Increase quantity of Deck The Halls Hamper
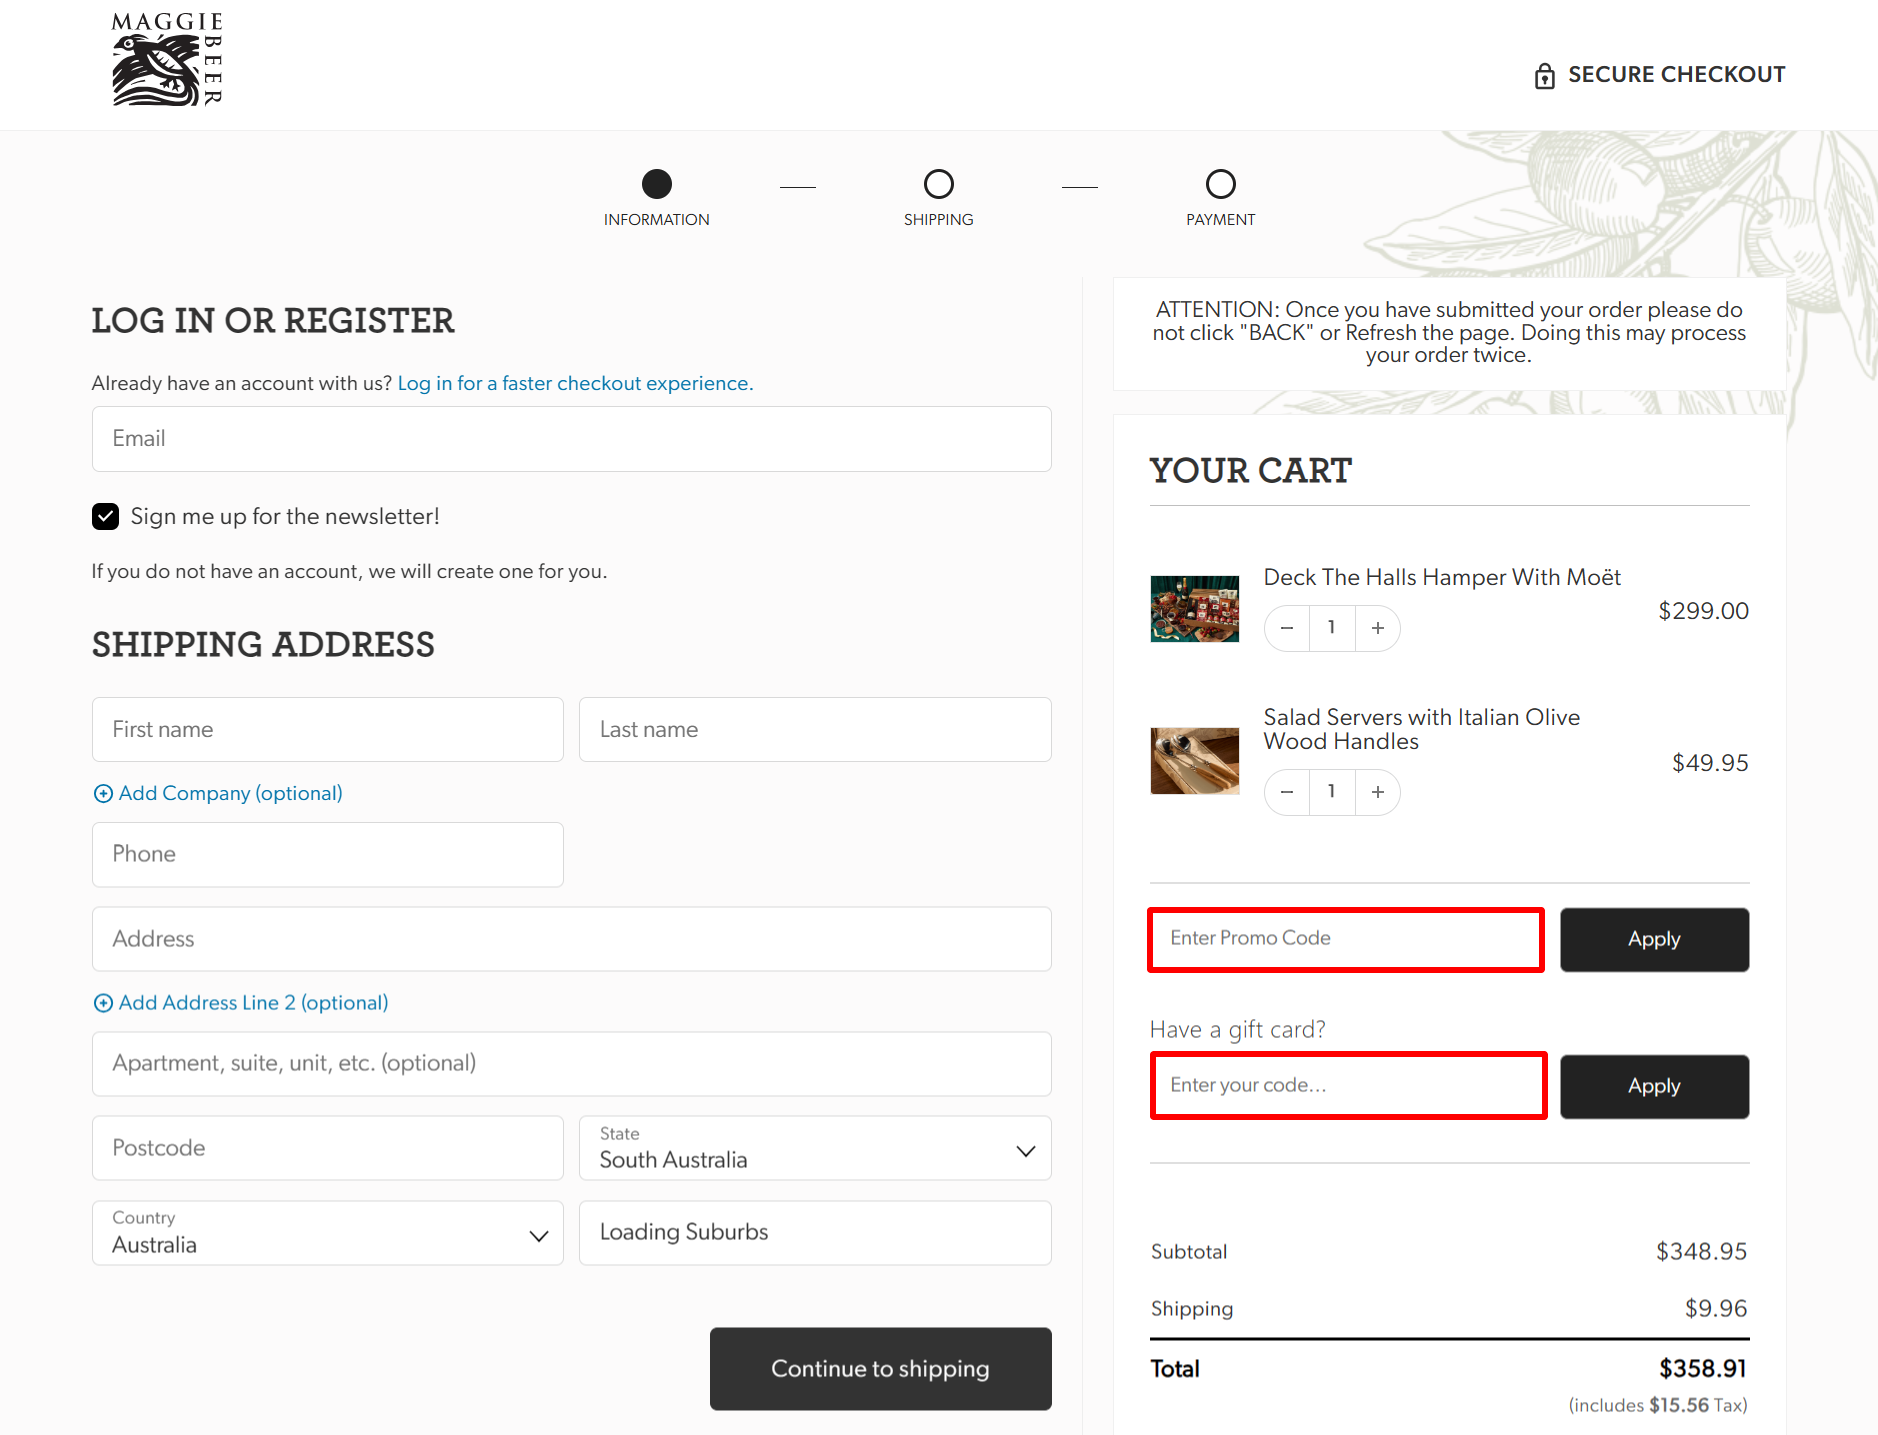The width and height of the screenshot is (1878, 1435). [1377, 628]
